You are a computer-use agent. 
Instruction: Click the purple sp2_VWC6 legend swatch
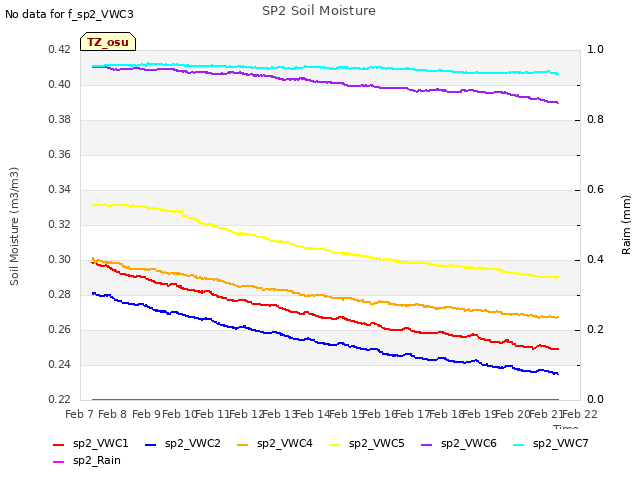[427, 445]
